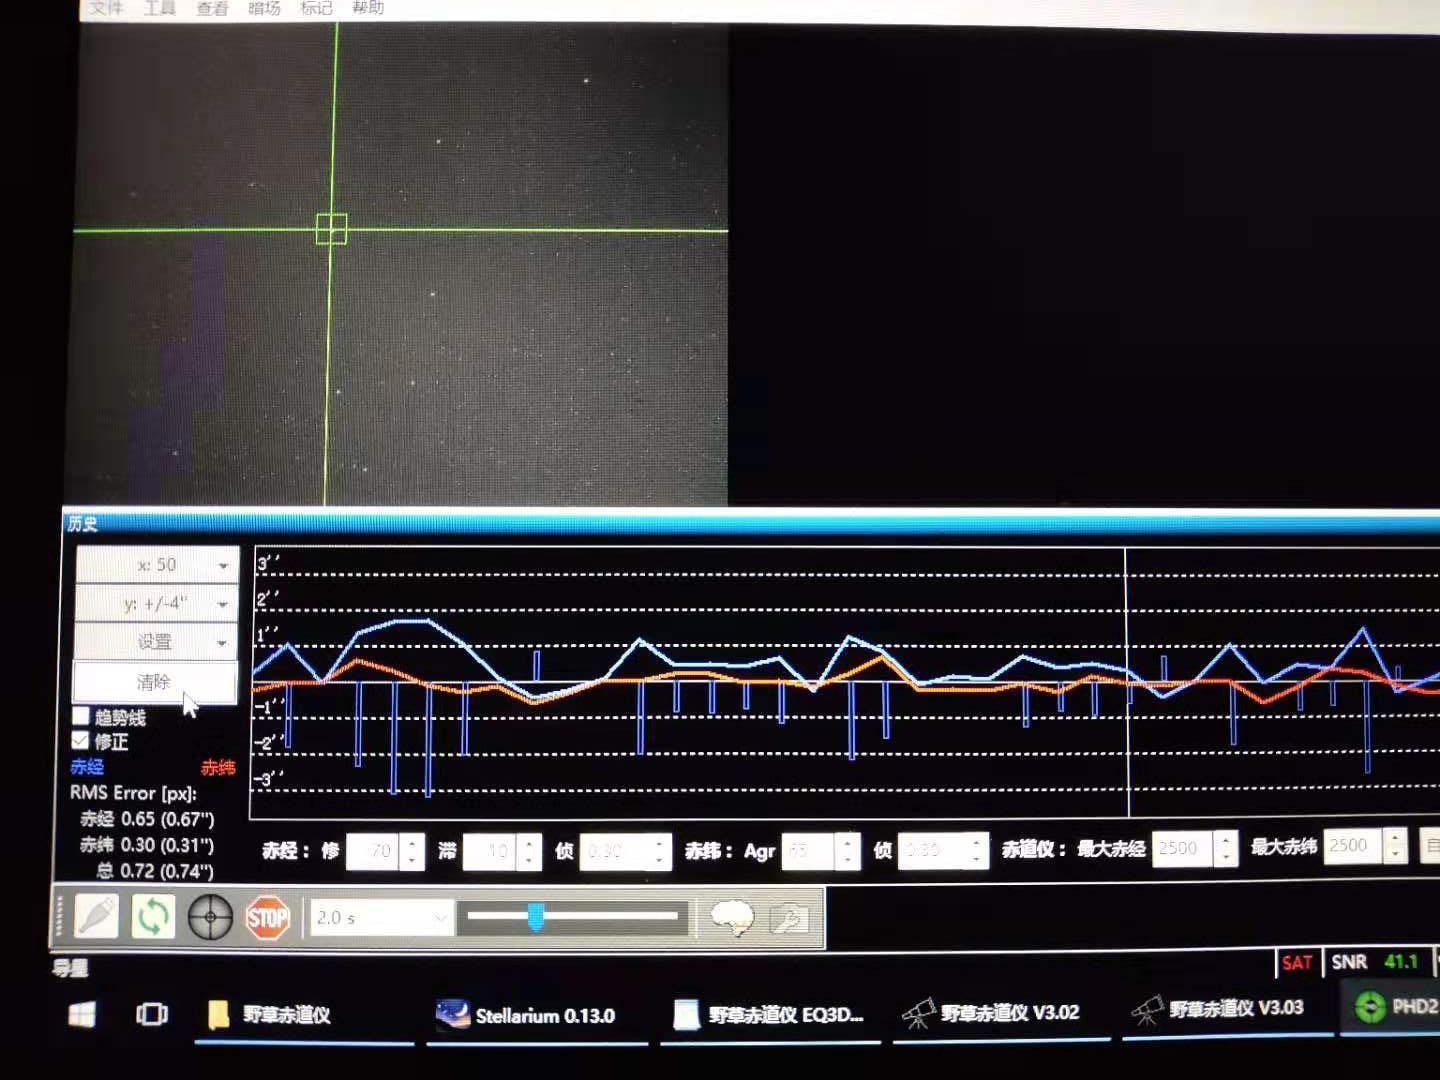Click the crosshair guide button
Image resolution: width=1440 pixels, height=1080 pixels.
tap(210, 917)
